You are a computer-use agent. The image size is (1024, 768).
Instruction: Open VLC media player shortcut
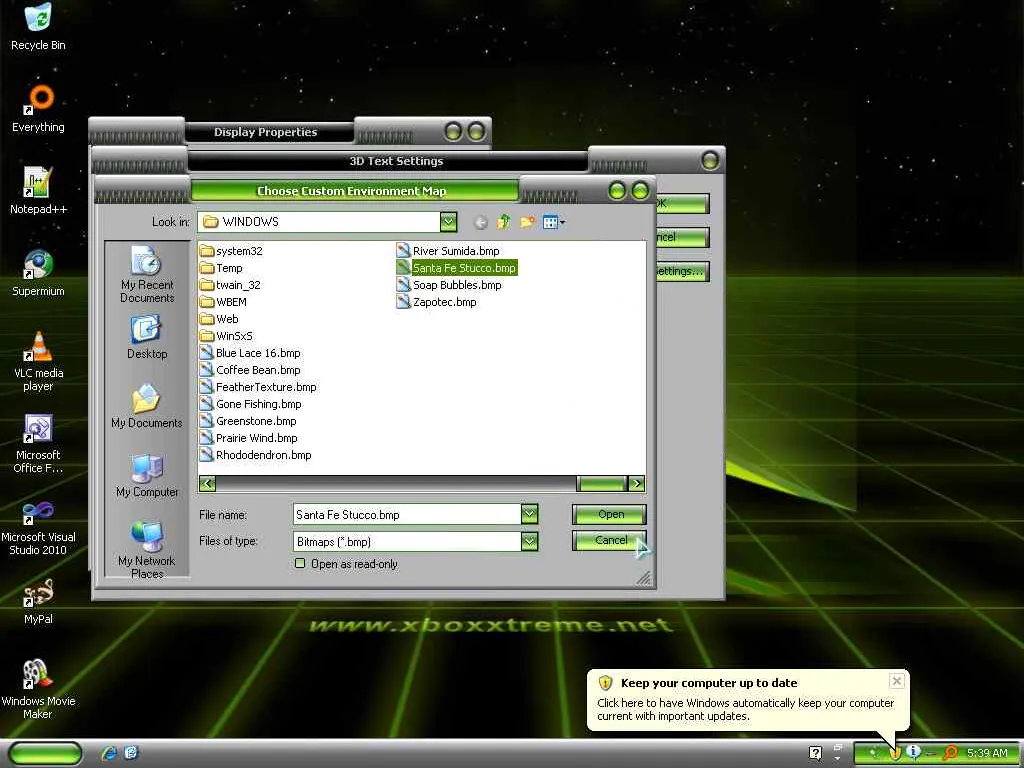coord(38,361)
